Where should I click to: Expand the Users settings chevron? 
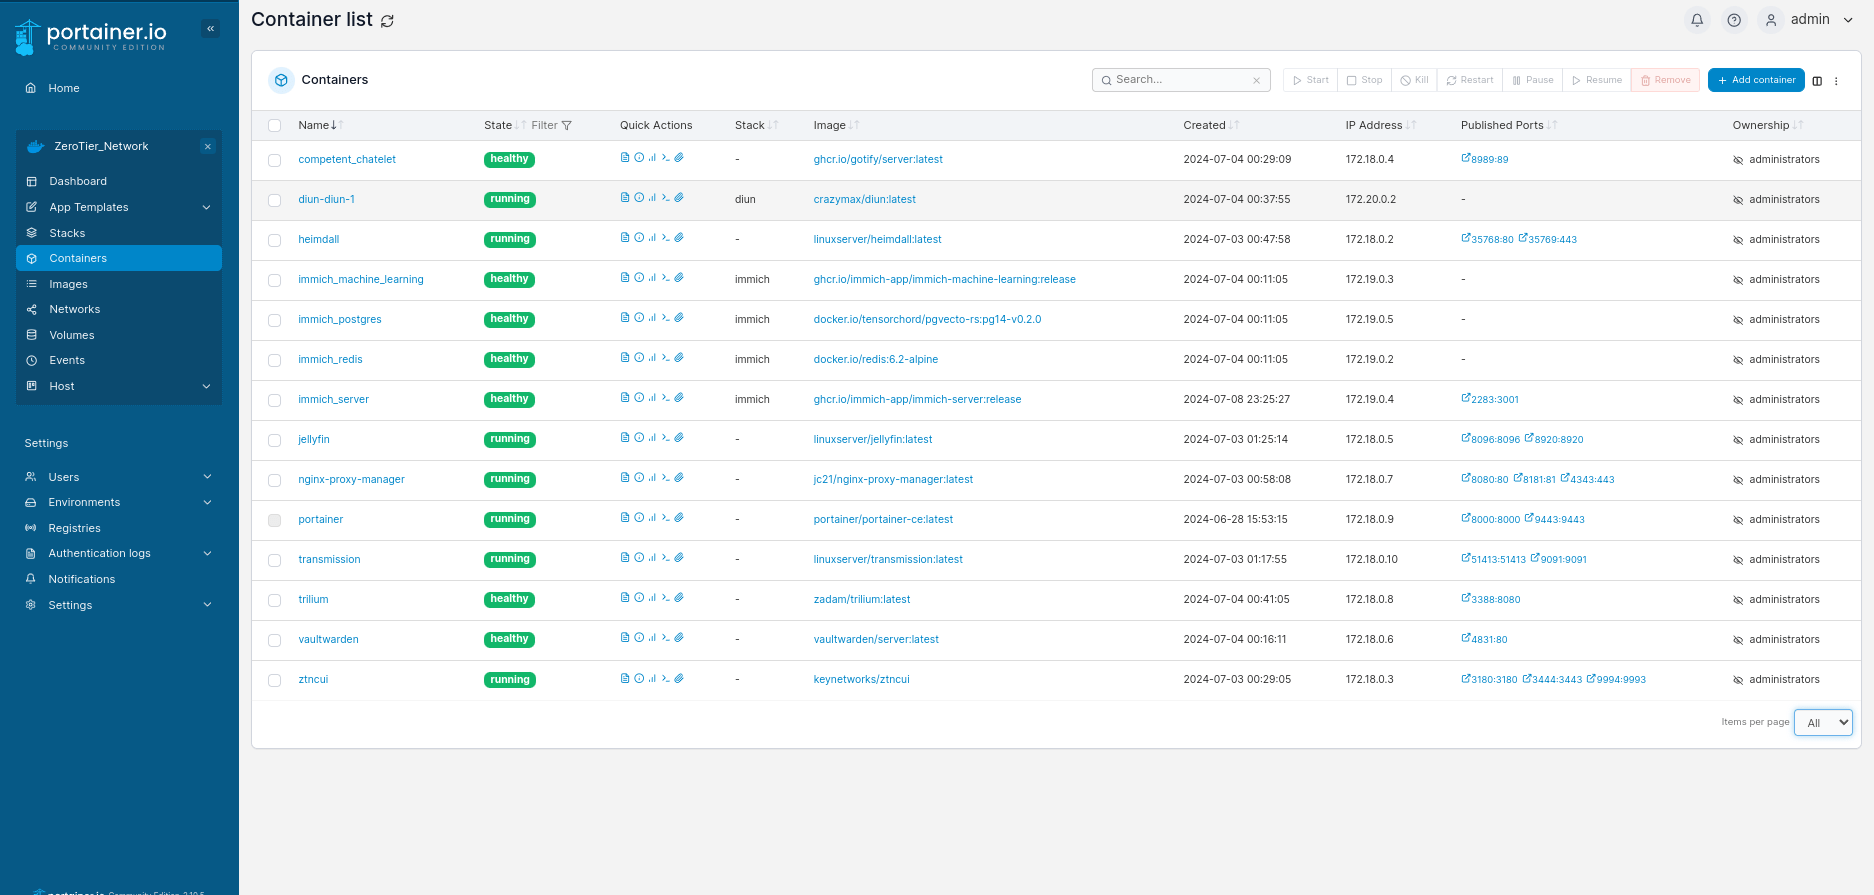pyautogui.click(x=207, y=477)
